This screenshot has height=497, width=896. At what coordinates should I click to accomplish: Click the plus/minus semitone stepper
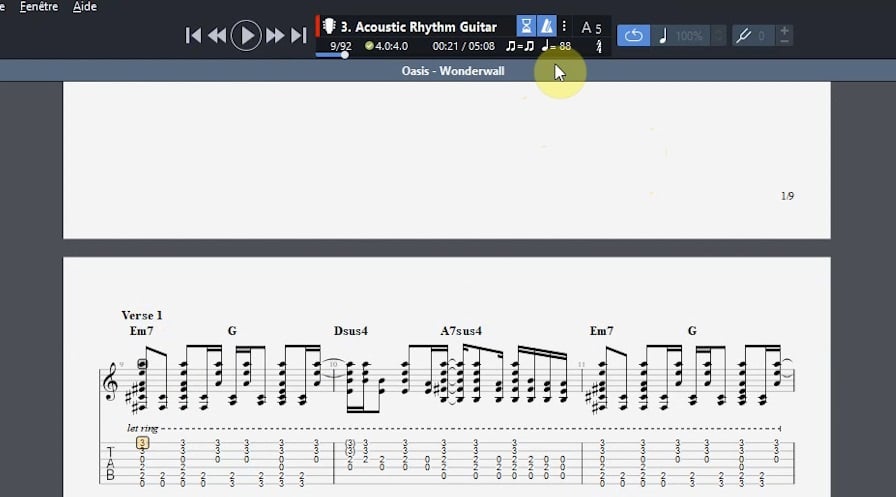click(x=785, y=35)
